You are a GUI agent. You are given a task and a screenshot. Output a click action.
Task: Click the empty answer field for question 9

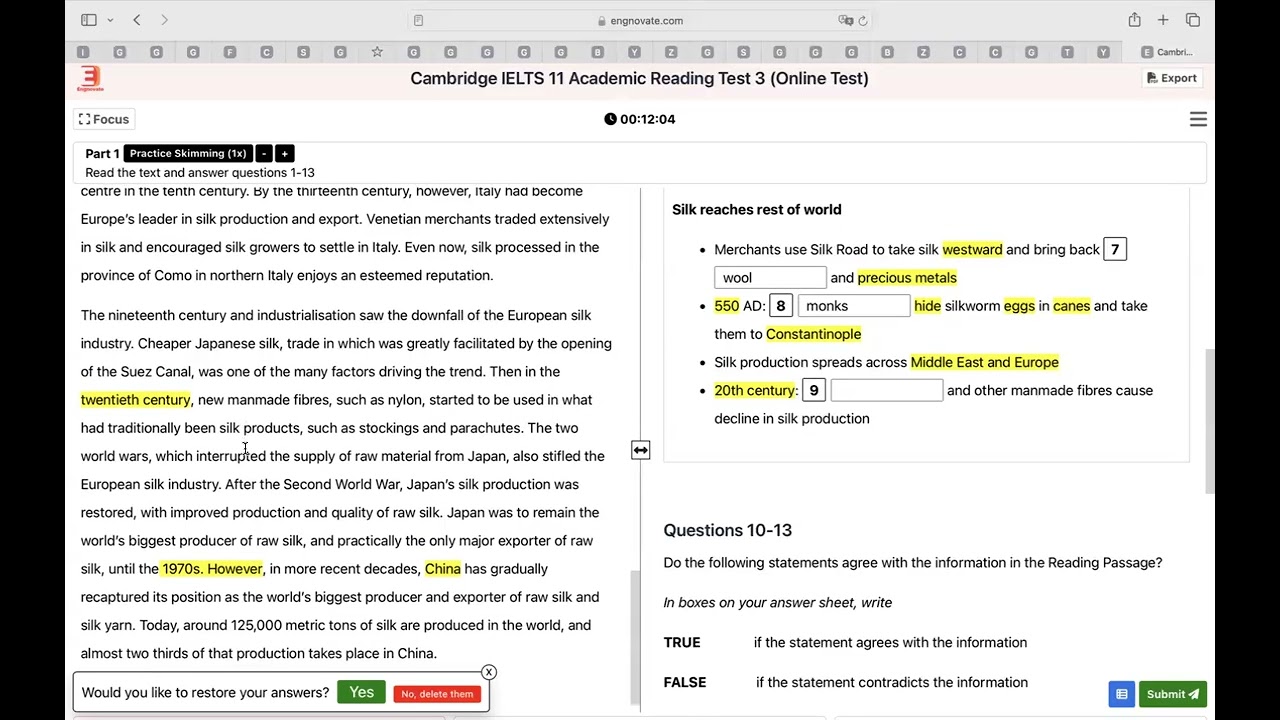[887, 390]
